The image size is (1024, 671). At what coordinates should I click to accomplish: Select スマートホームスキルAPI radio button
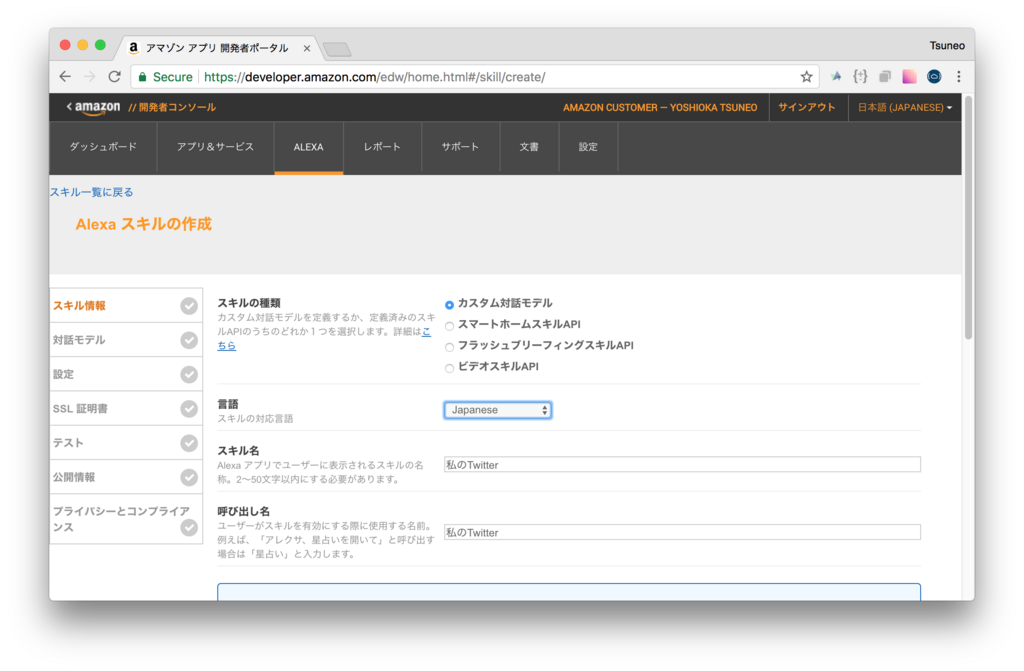pos(449,325)
